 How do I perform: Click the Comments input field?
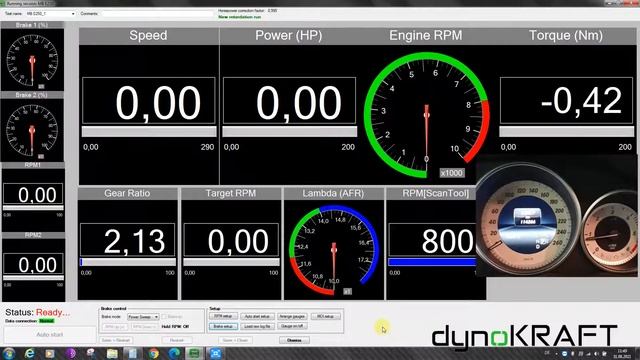pyautogui.click(x=157, y=13)
